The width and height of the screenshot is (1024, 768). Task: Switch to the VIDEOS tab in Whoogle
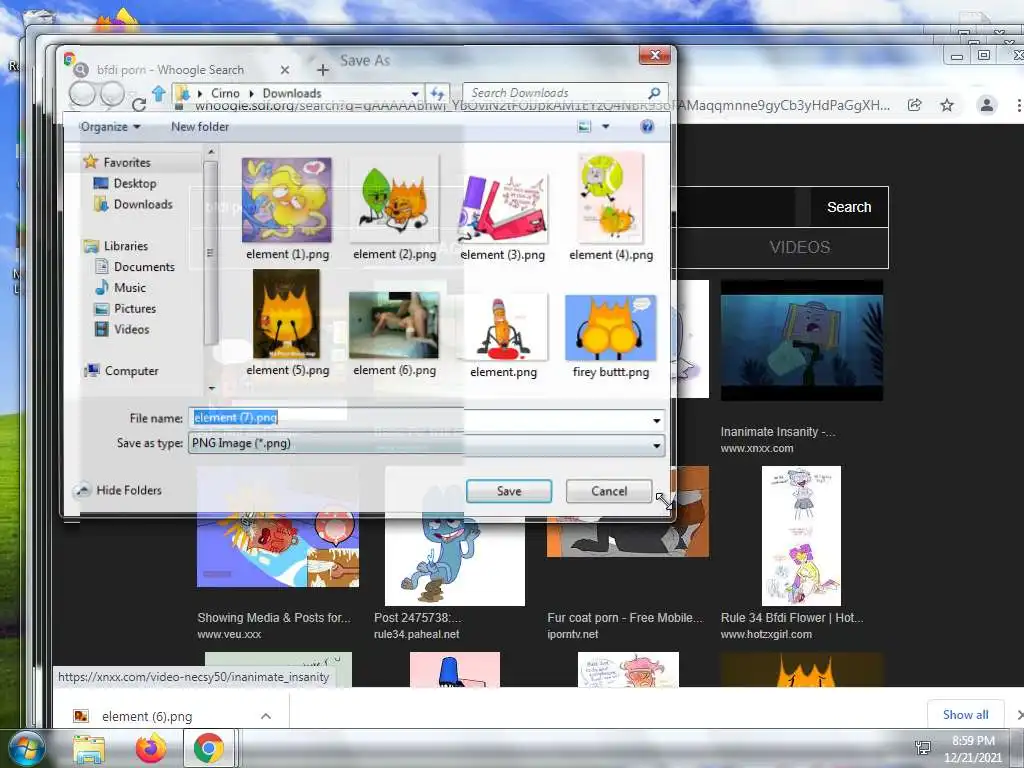(x=799, y=248)
